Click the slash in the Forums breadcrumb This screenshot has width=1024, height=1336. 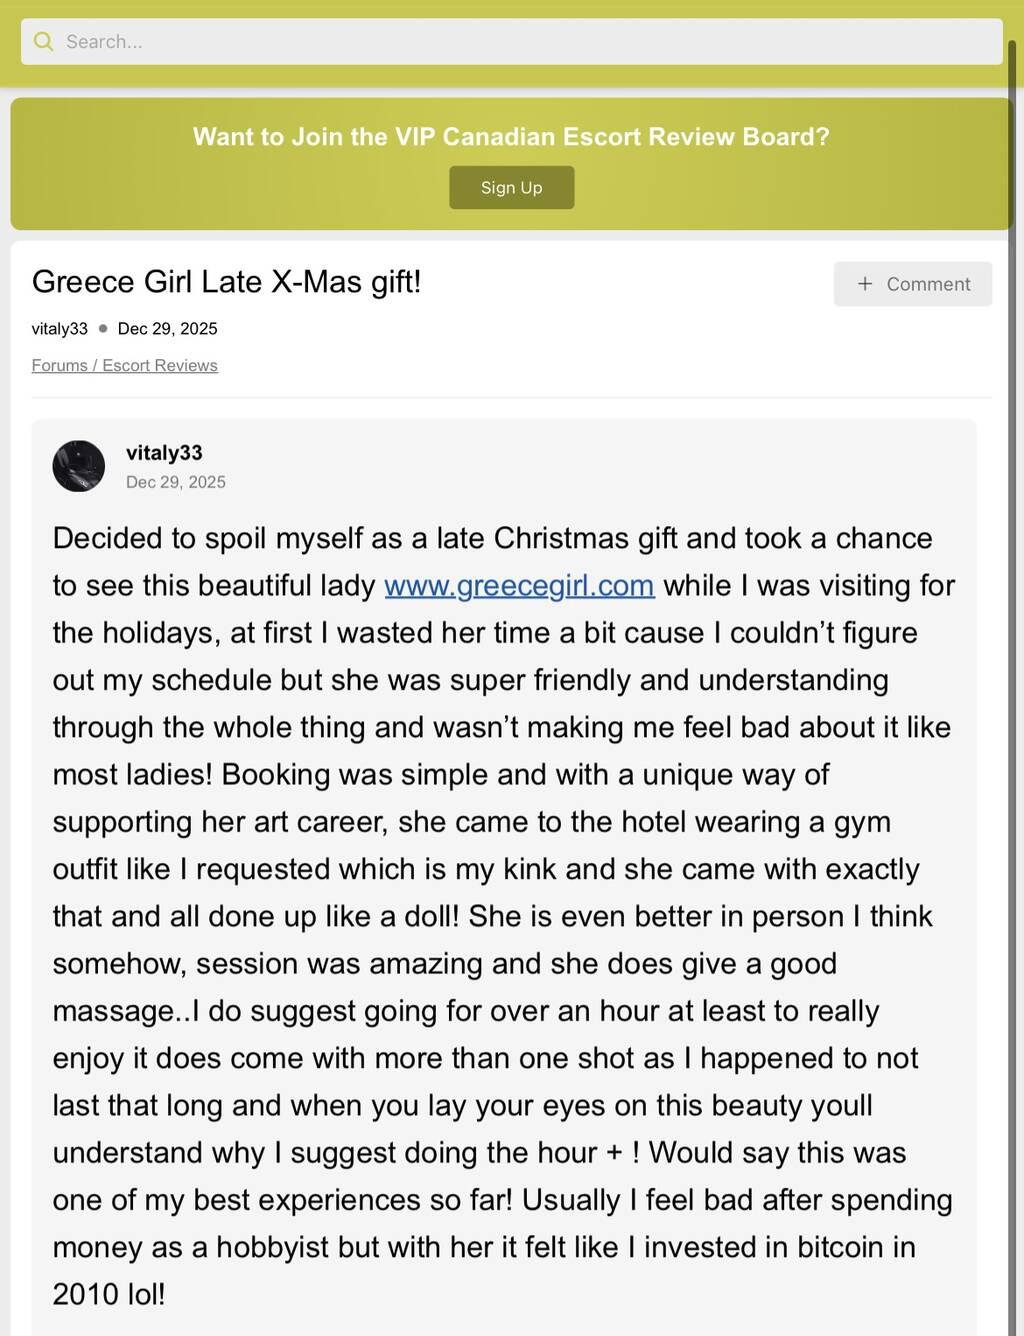95,366
